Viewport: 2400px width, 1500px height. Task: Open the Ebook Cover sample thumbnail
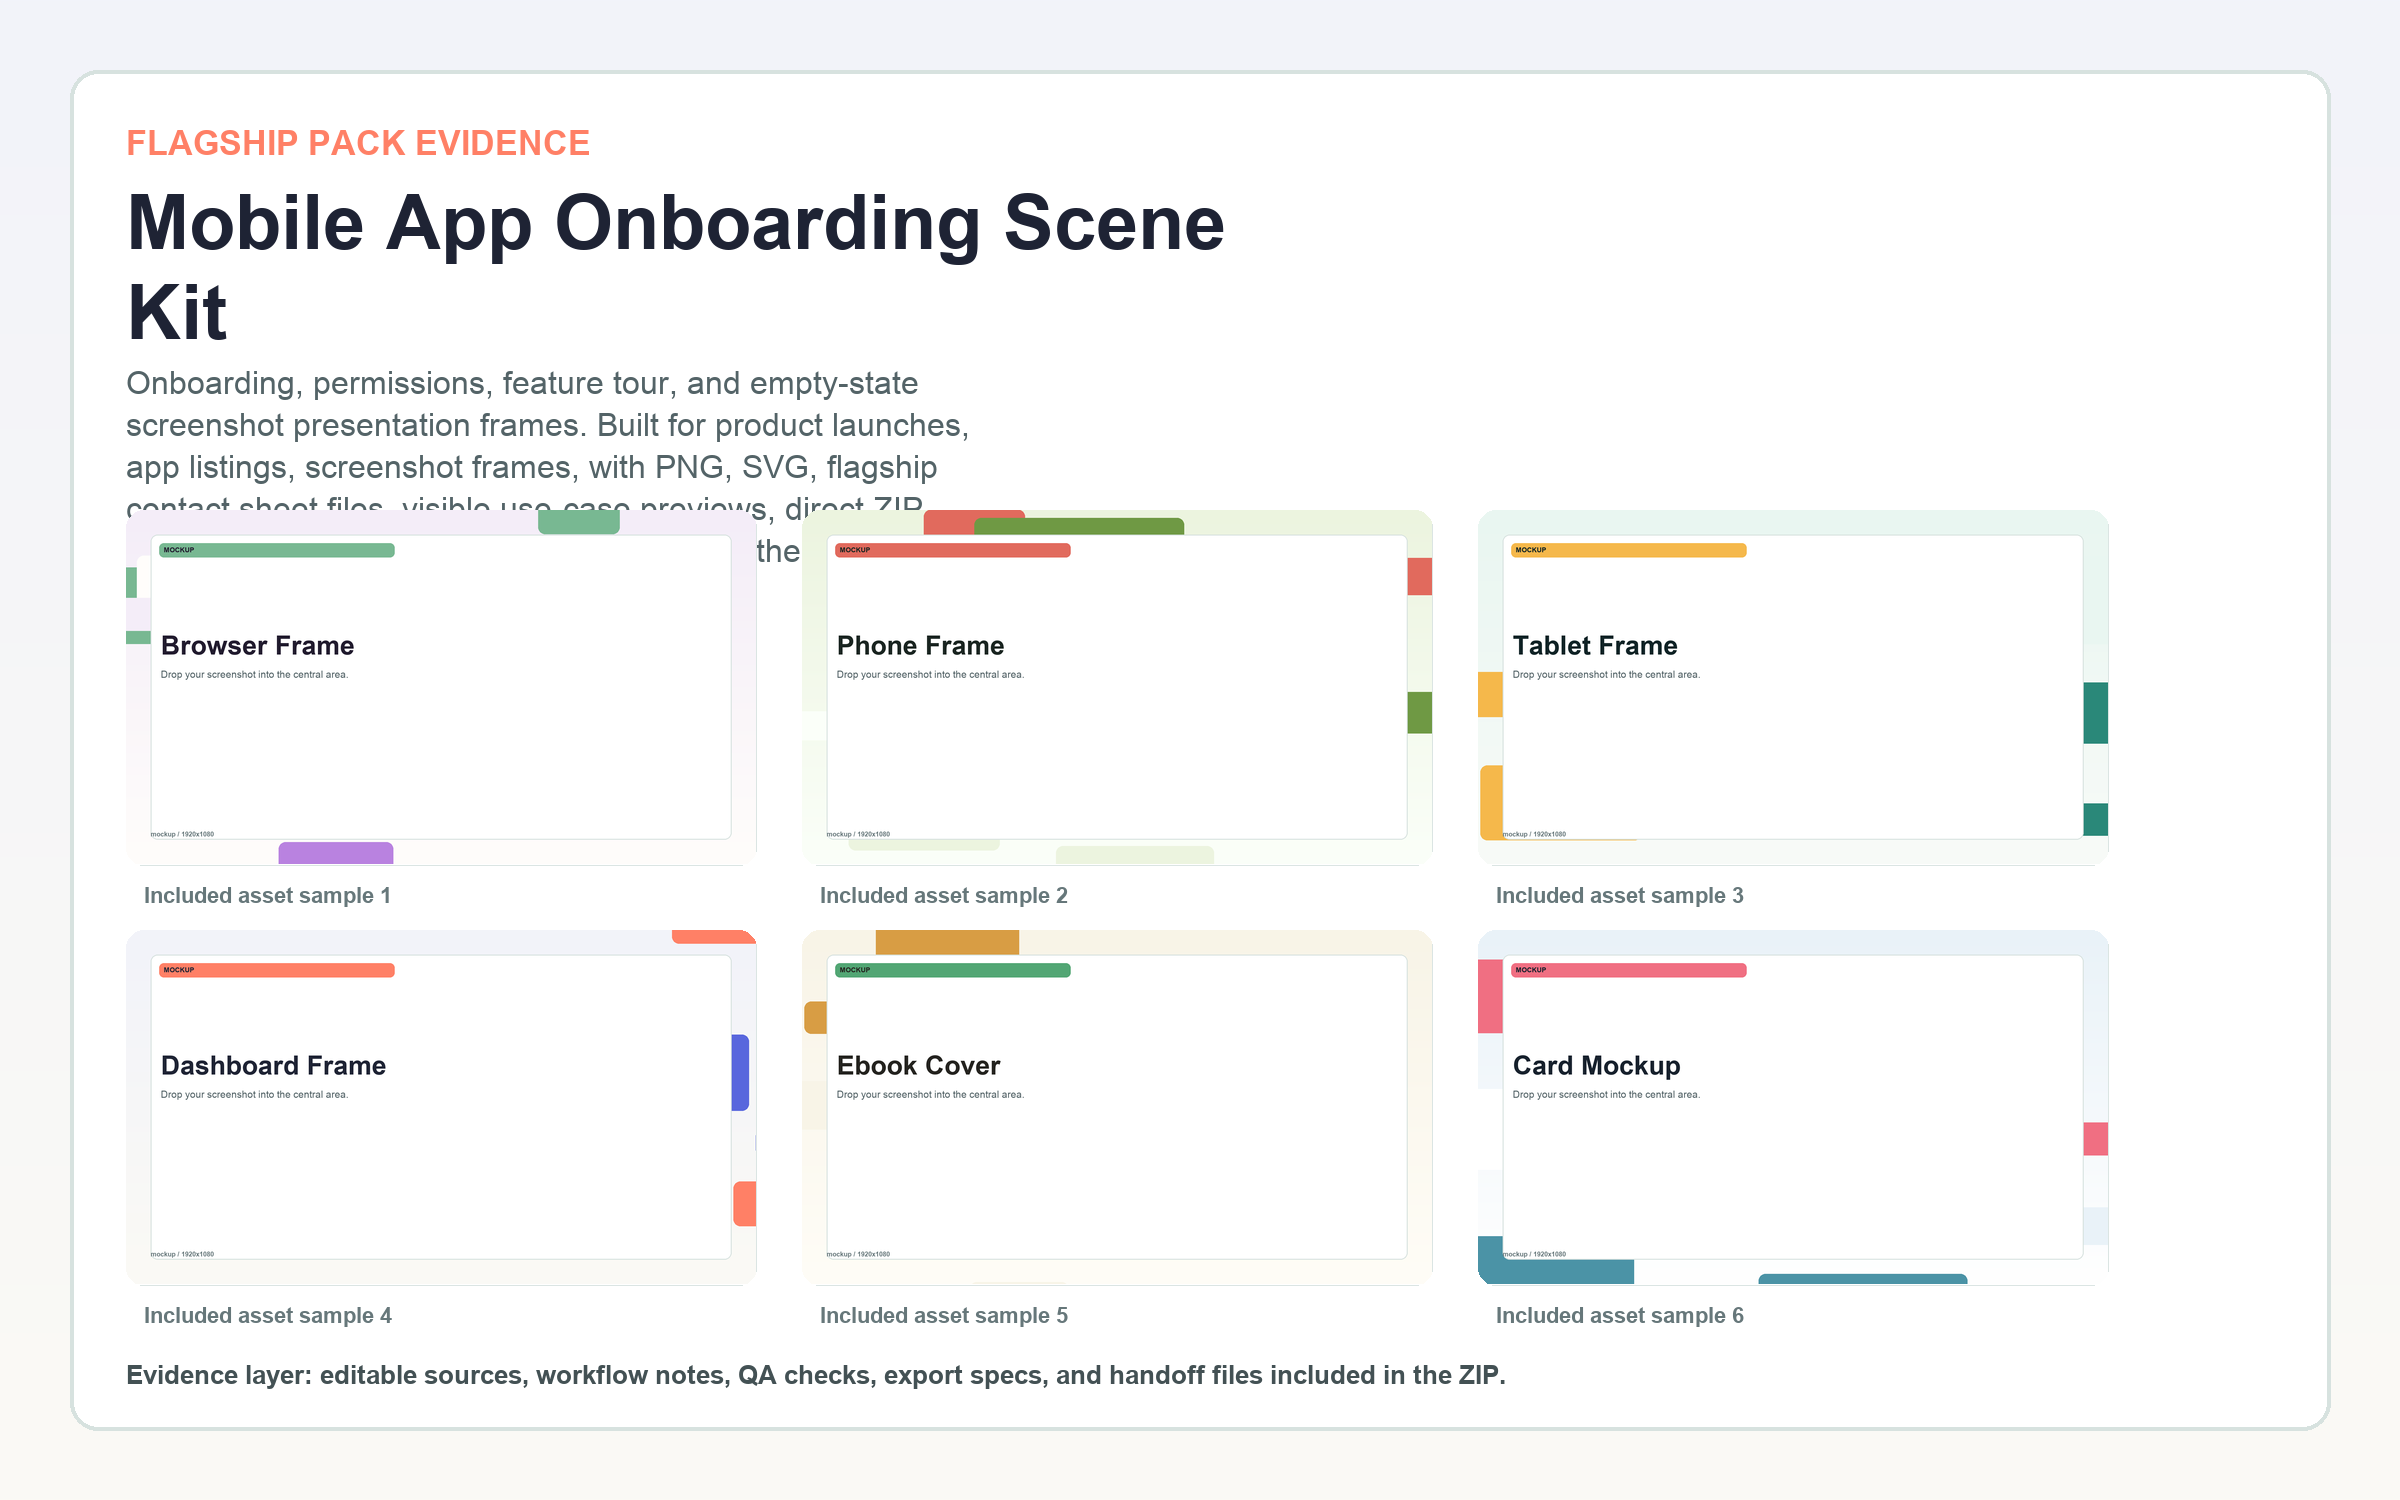click(x=1117, y=1107)
